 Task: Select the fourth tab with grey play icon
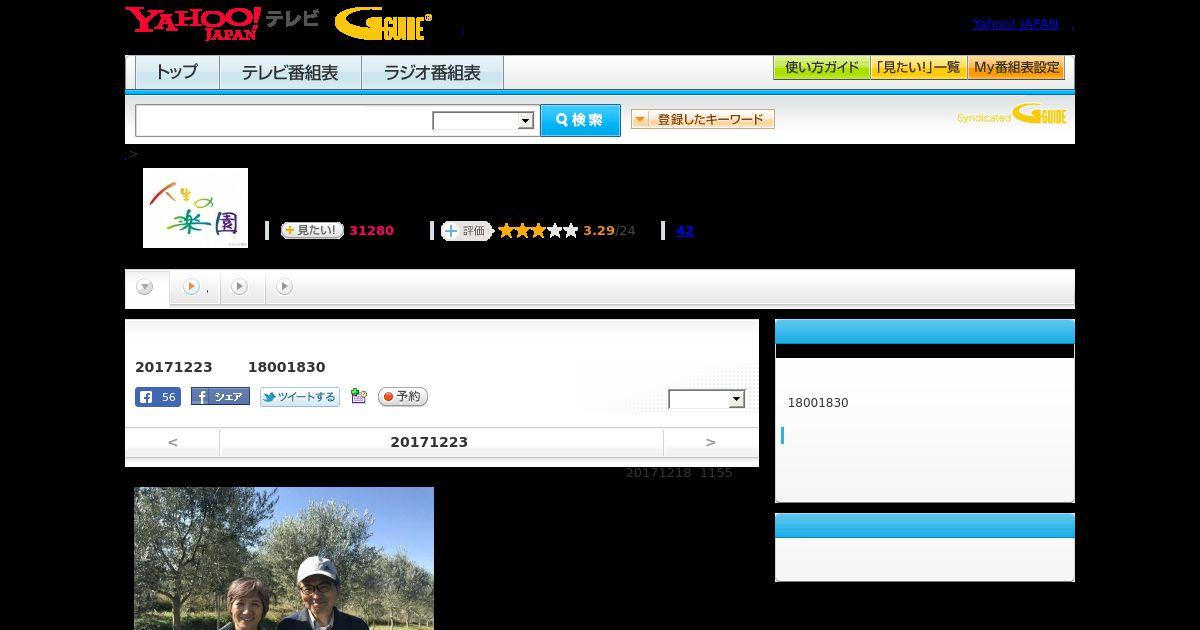pyautogui.click(x=285, y=287)
